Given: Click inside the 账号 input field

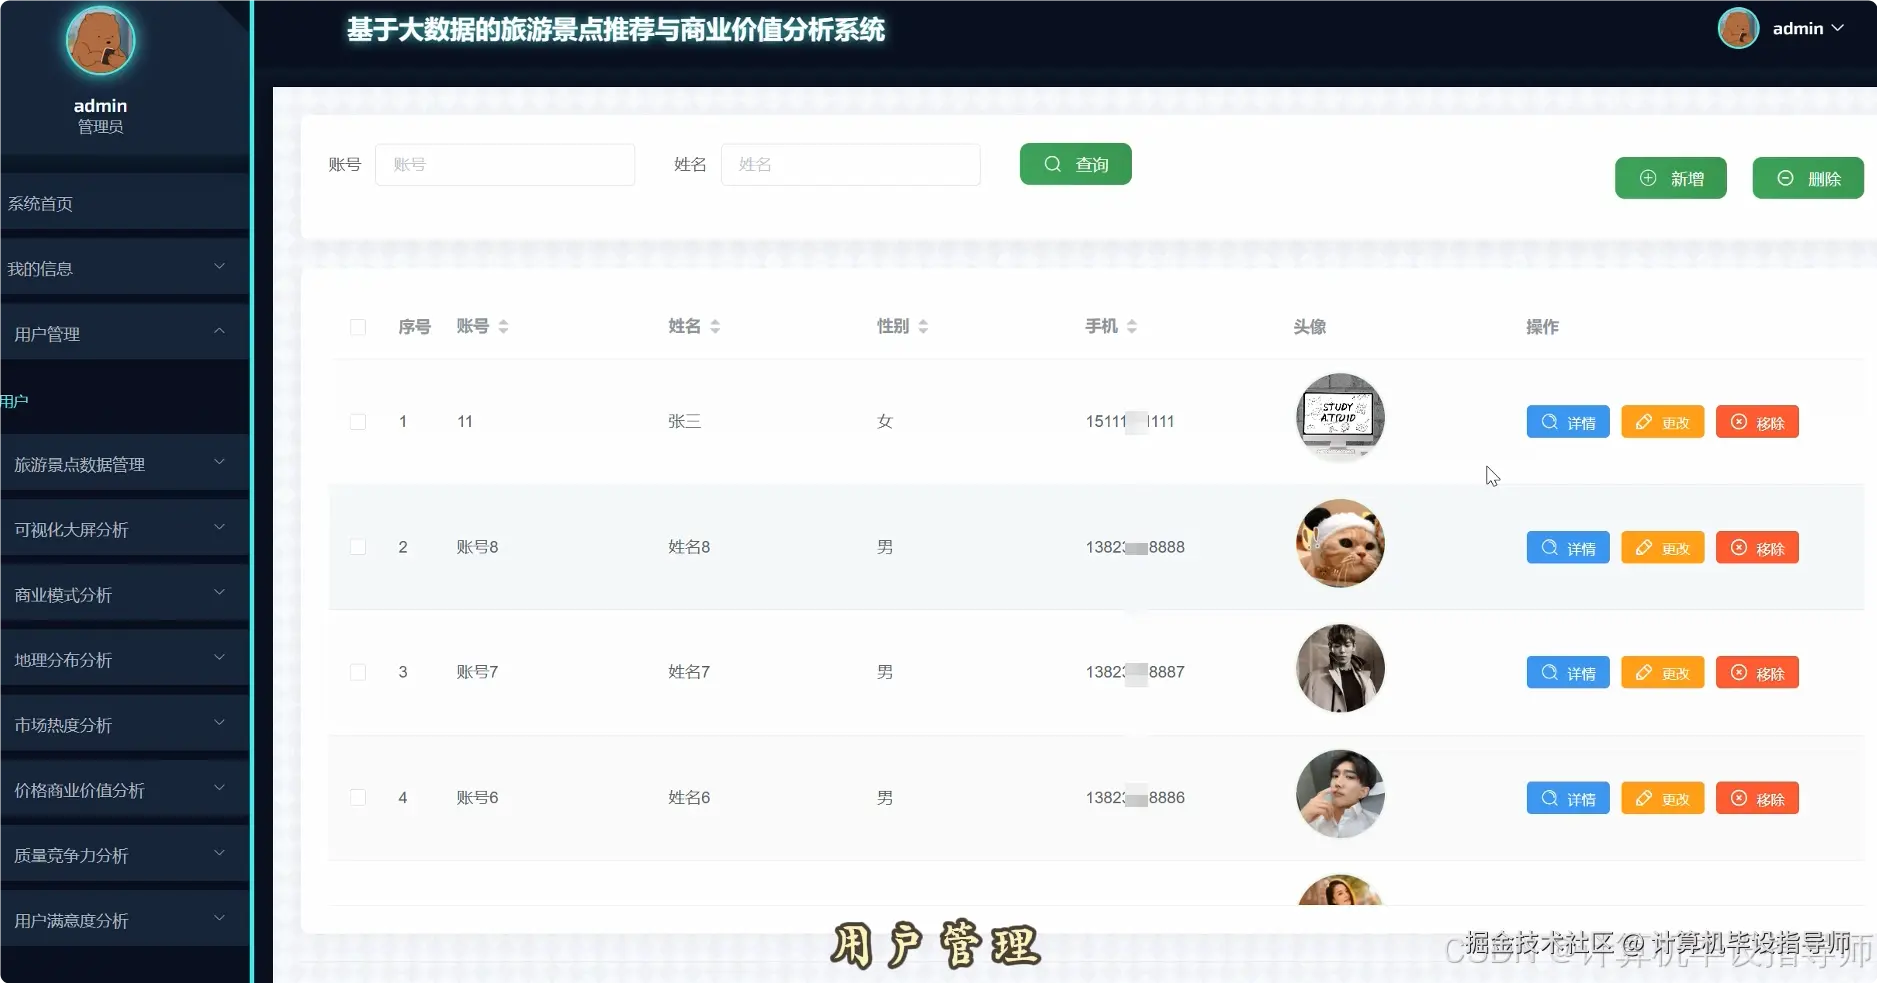Looking at the screenshot, I should click(x=505, y=164).
